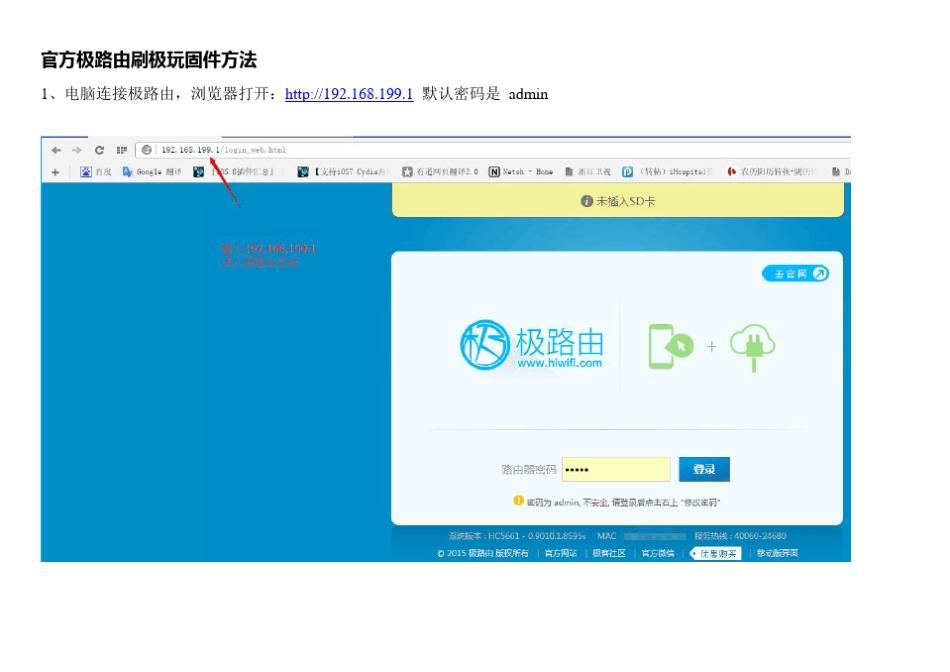Open the Netsh - Home bookmark

pyautogui.click(x=521, y=172)
